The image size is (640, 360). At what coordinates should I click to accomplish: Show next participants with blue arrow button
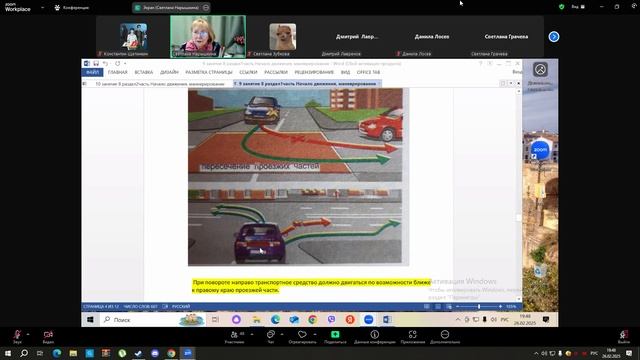coord(554,37)
